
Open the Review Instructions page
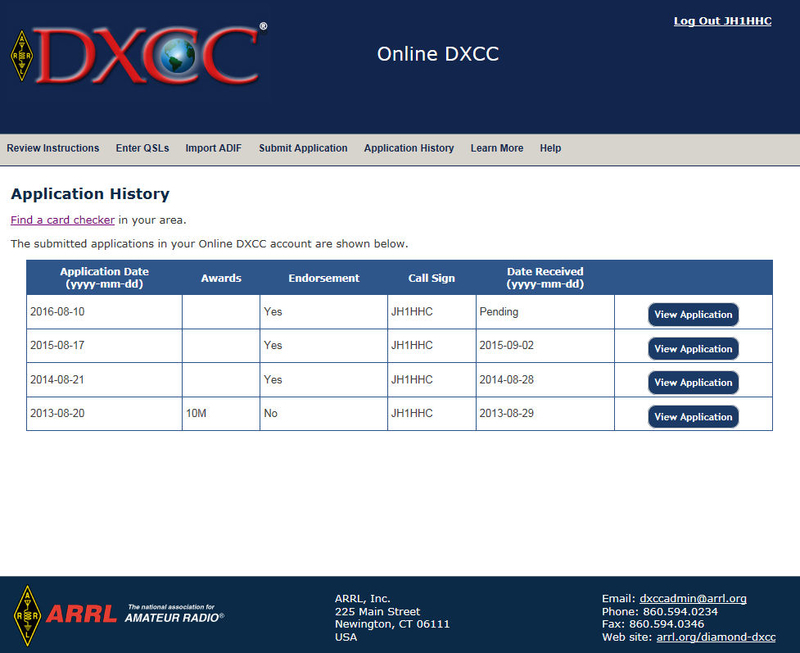coord(52,148)
